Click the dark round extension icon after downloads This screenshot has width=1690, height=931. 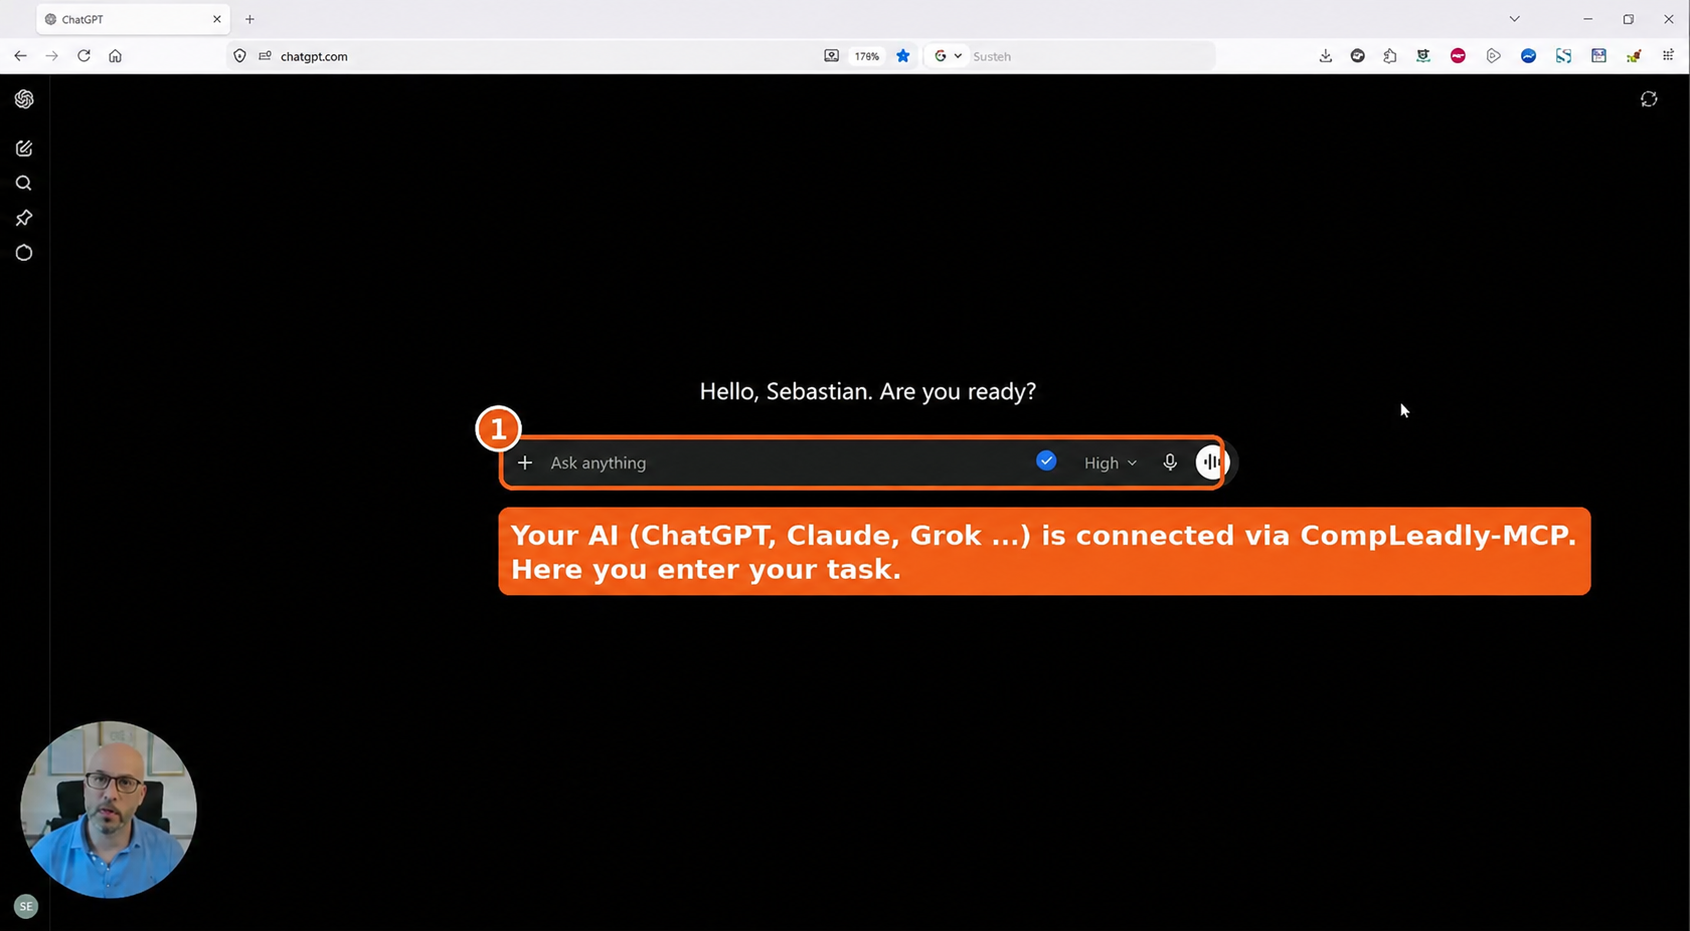coord(1358,56)
